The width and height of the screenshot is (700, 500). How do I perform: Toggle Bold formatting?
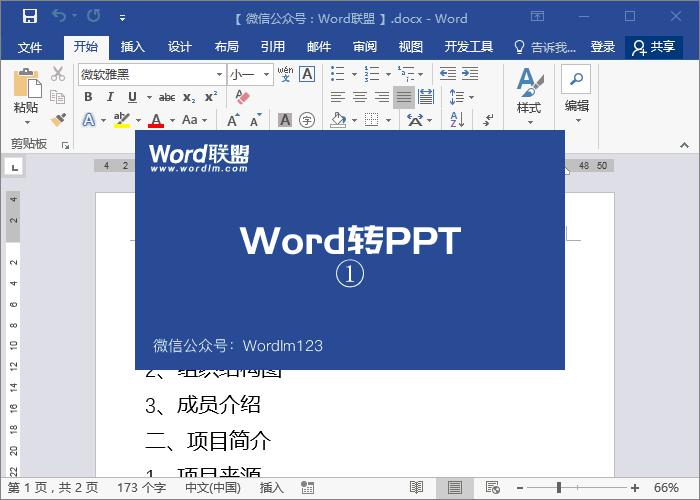click(88, 96)
